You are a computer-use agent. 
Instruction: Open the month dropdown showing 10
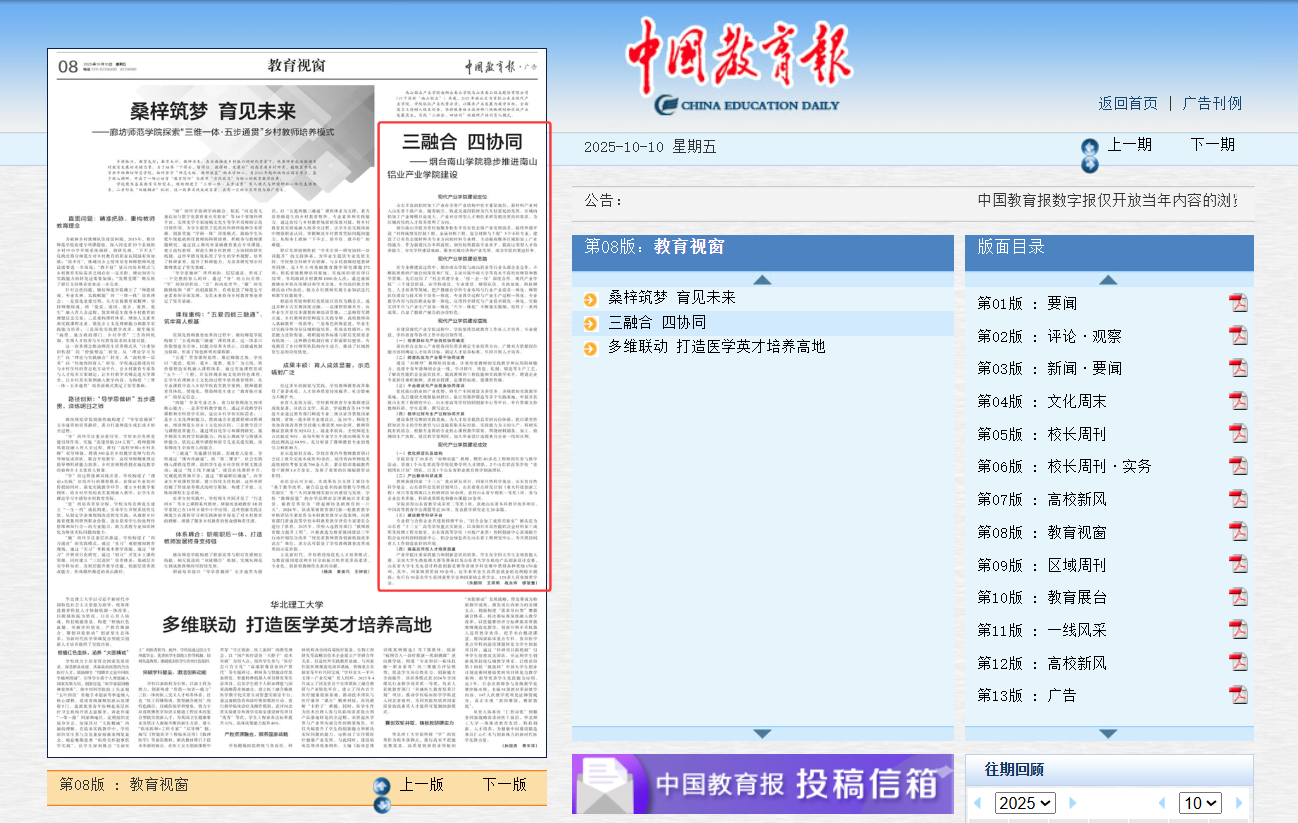pos(1200,803)
